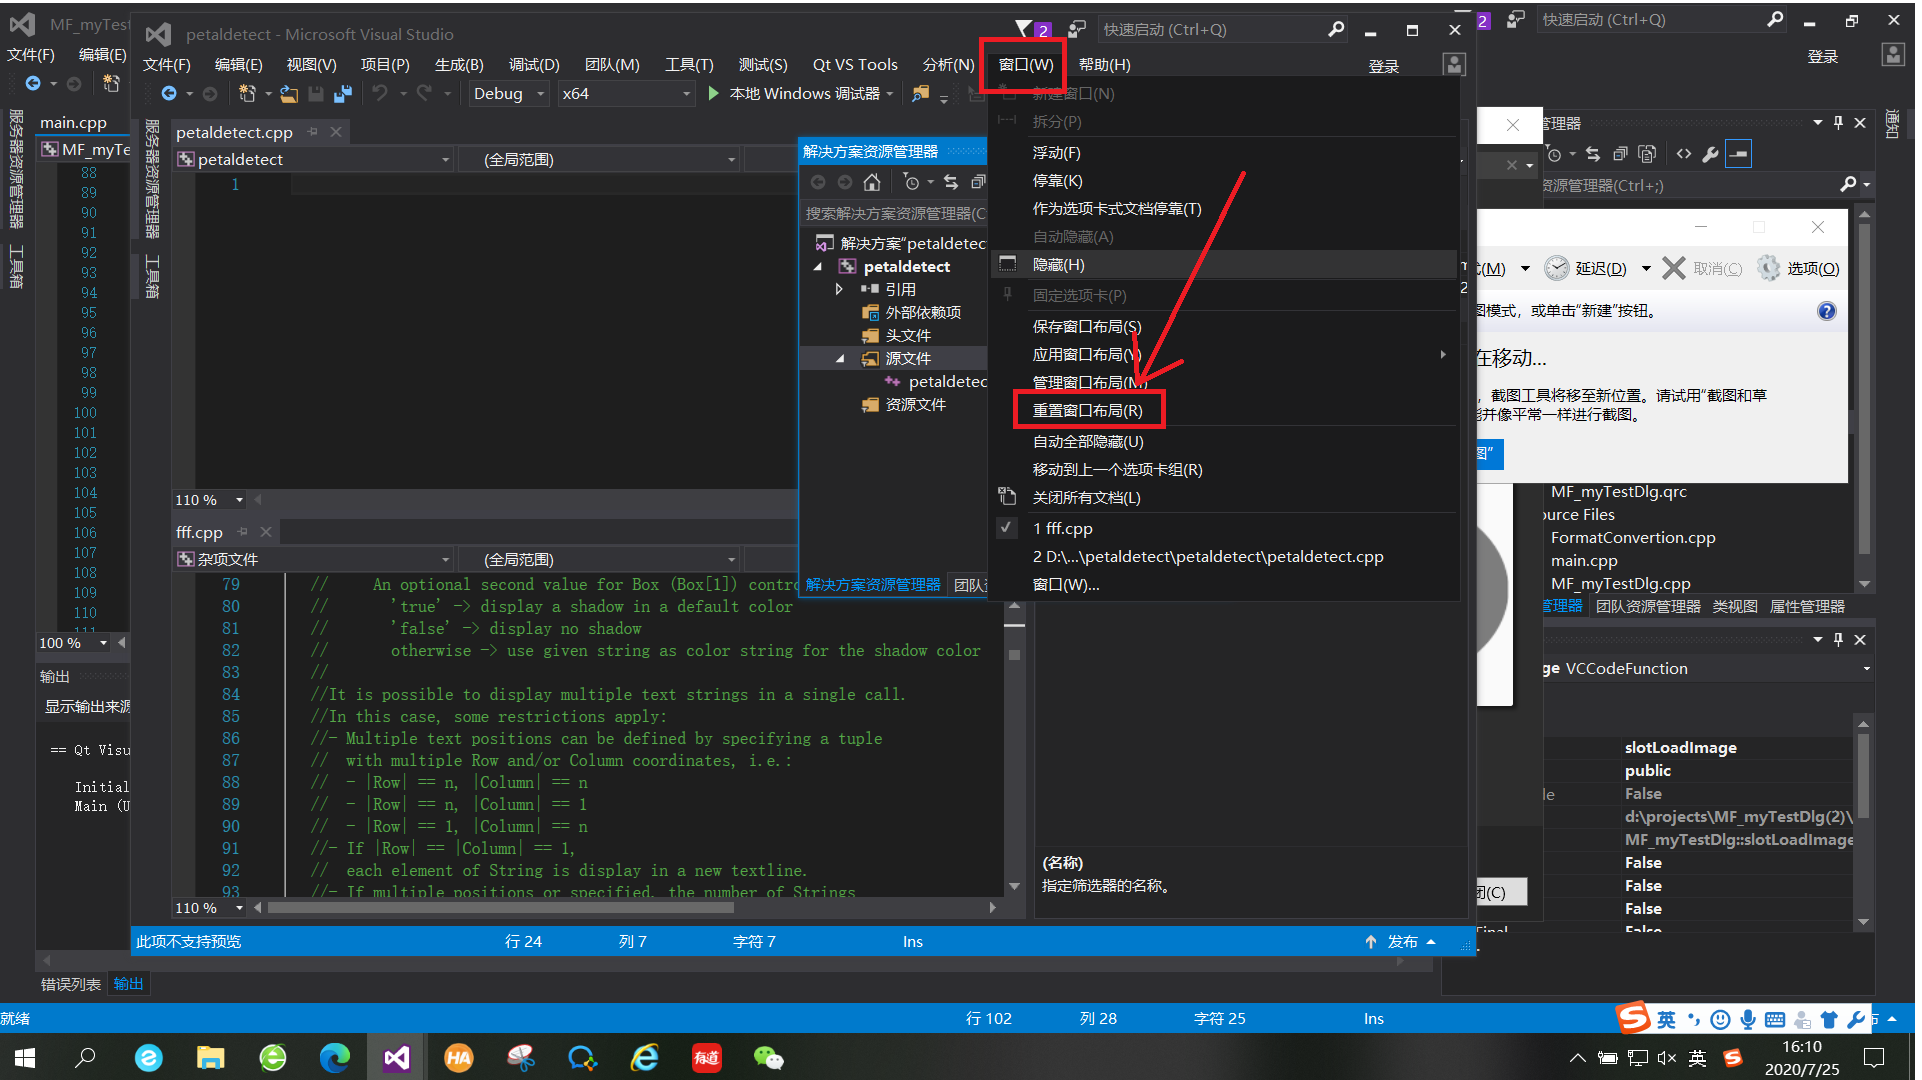Click the 发布 button in the status bar
Viewport: 1922px width, 1080px height.
[1402, 941]
